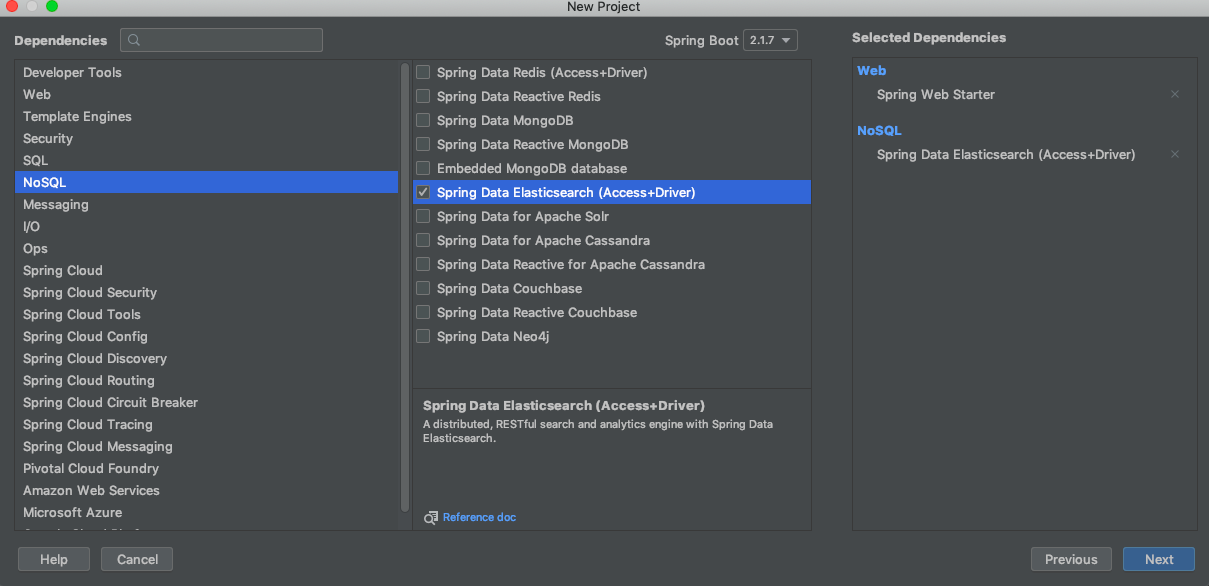Enable Embedded MongoDB database checkbox
The height and width of the screenshot is (586, 1209).
pos(423,168)
